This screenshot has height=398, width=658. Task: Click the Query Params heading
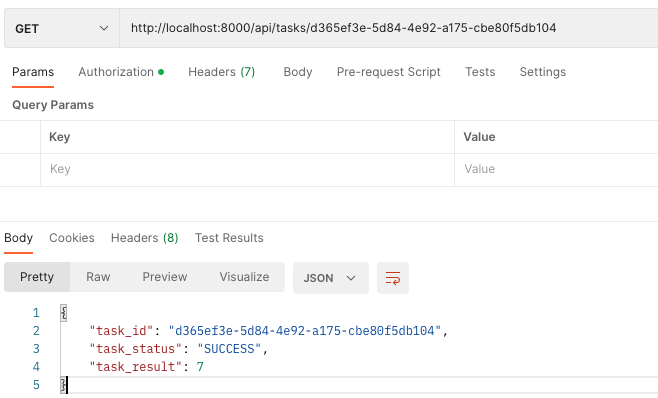pos(53,105)
